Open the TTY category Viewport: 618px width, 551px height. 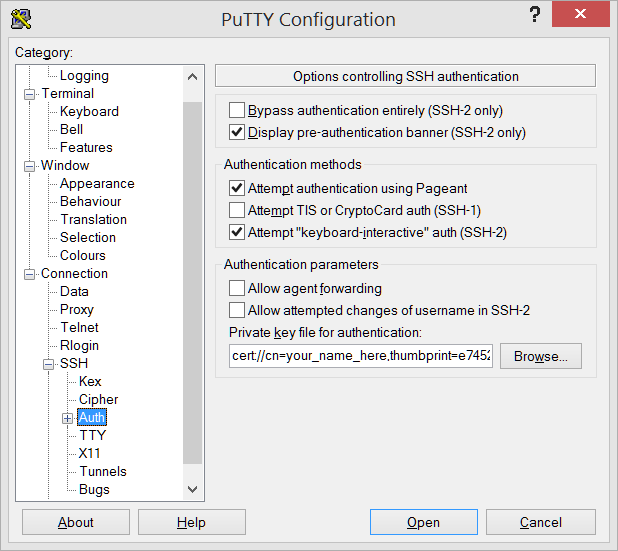93,436
